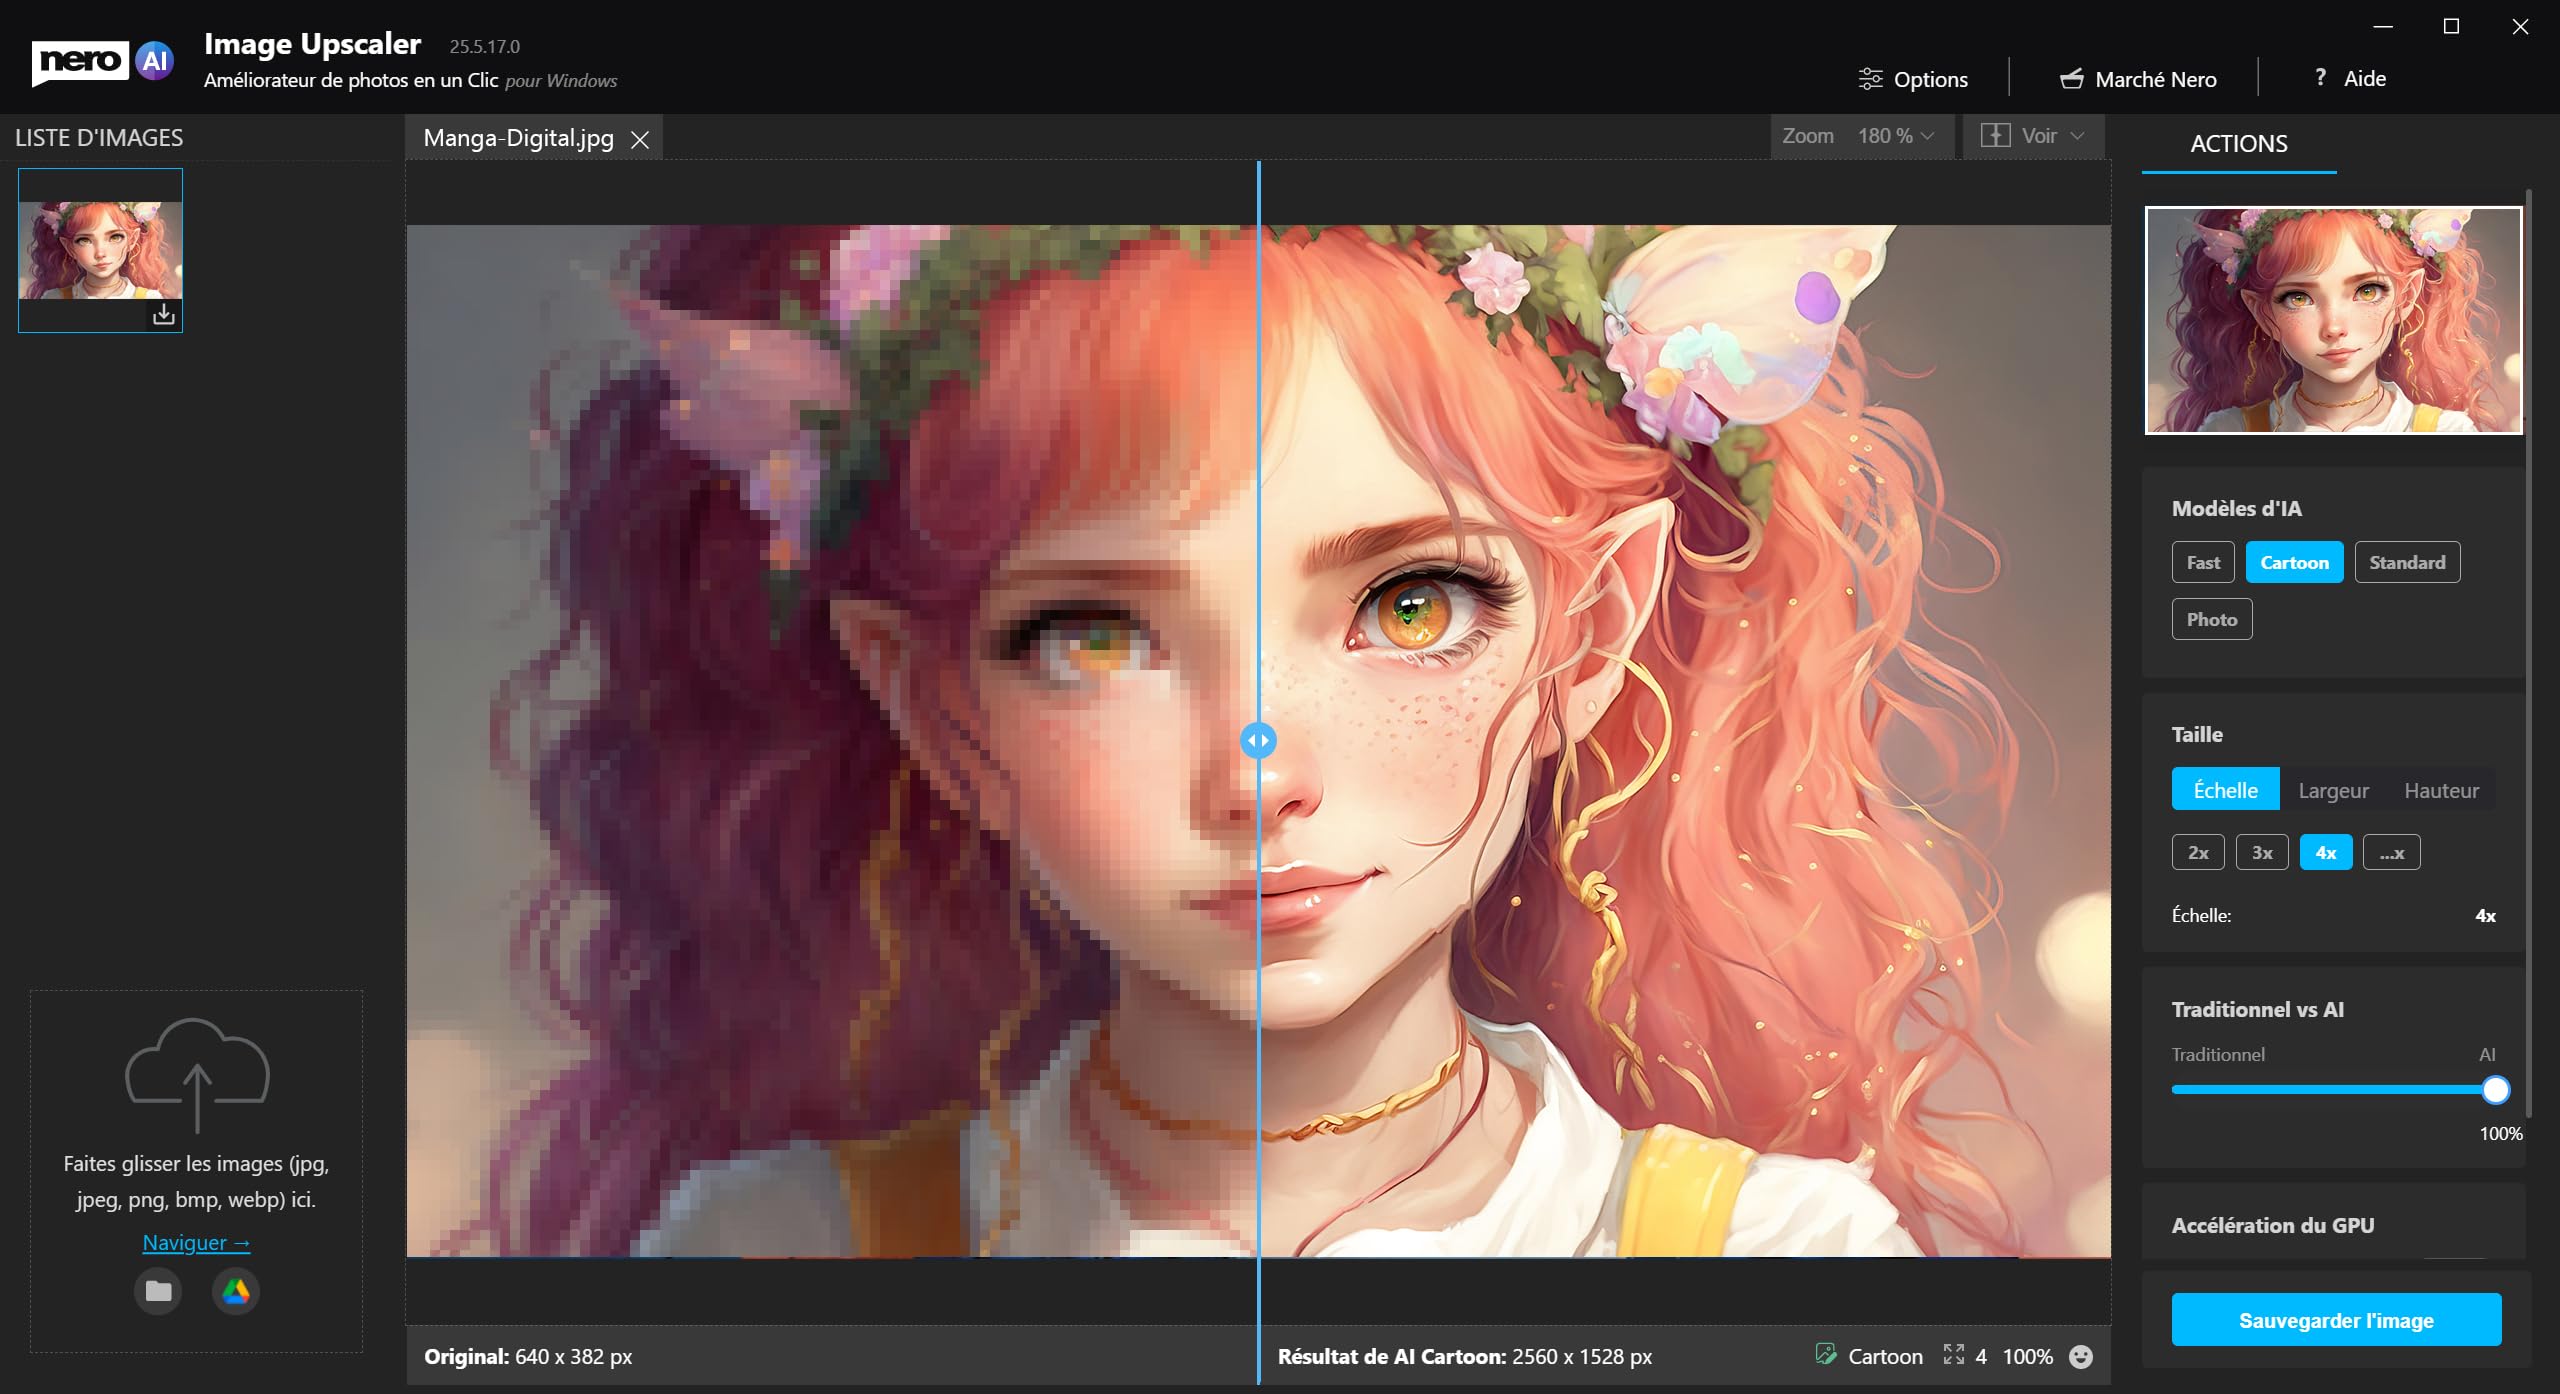This screenshot has height=1394, width=2560.
Task: Switch to Largeur size tab
Action: coord(2333,790)
